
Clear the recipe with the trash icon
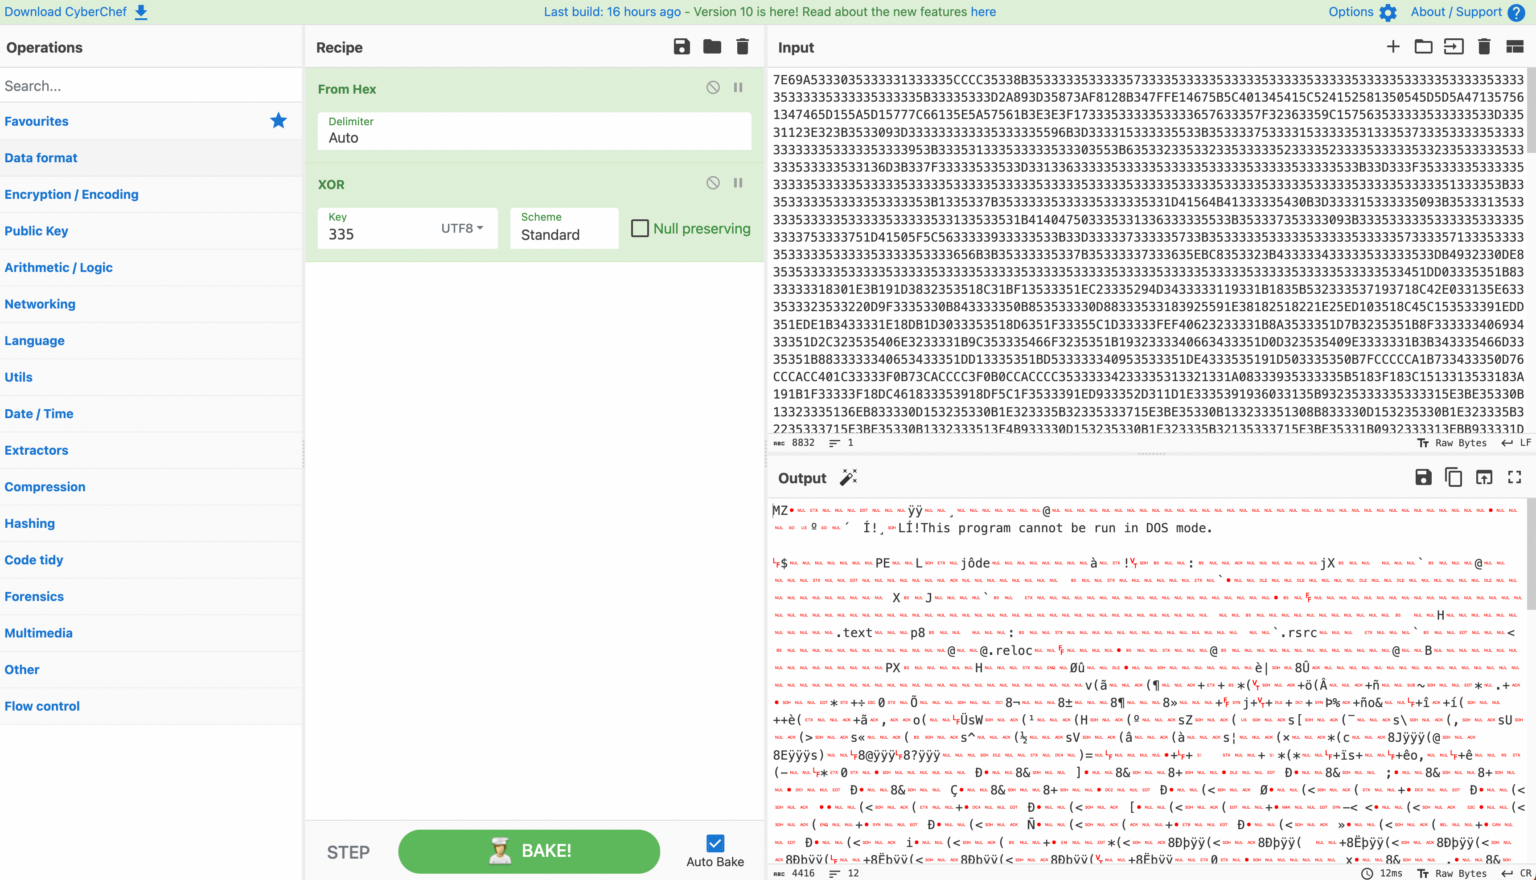tap(742, 47)
